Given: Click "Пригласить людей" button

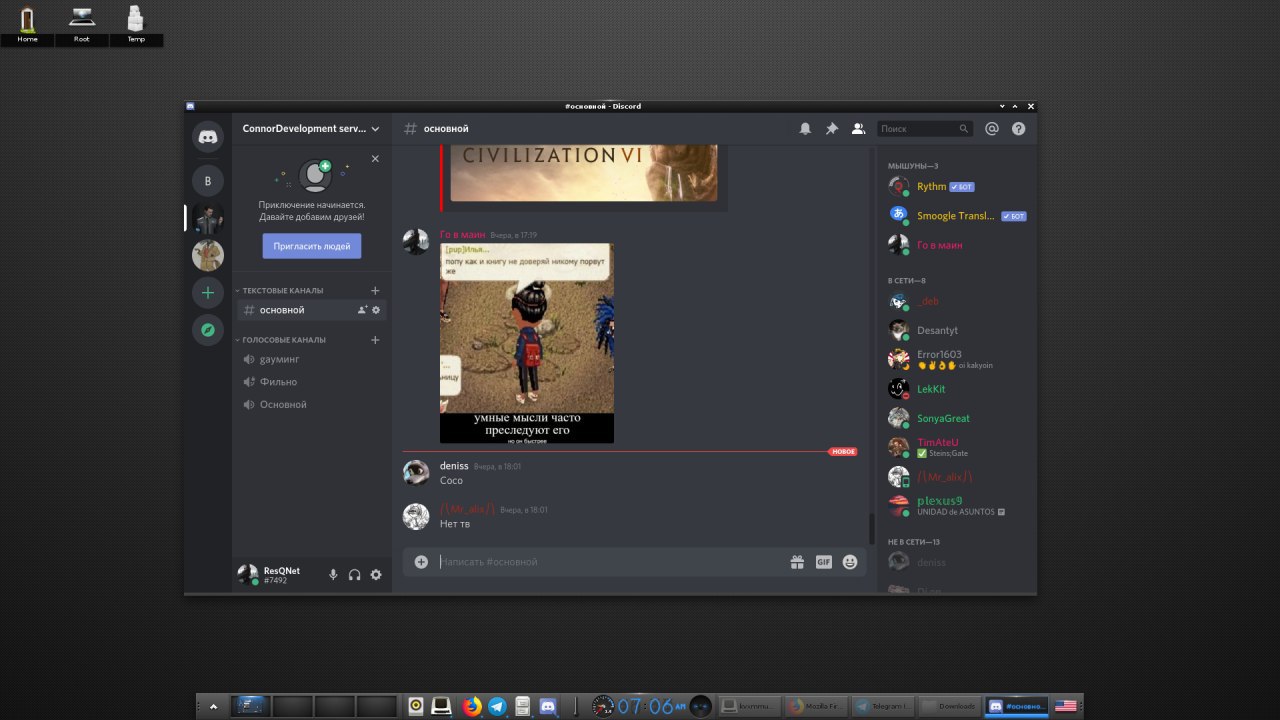Looking at the screenshot, I should [312, 246].
